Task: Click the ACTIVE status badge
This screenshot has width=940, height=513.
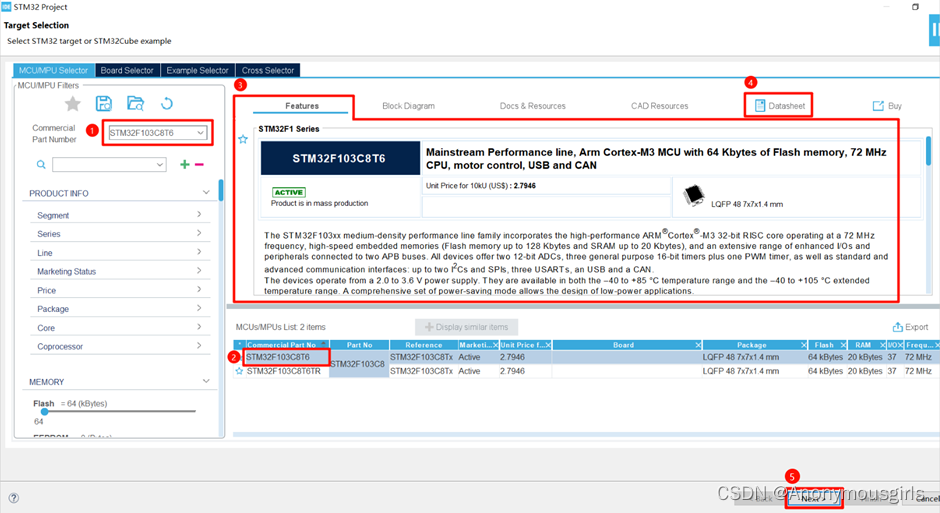Action: pyautogui.click(x=289, y=192)
